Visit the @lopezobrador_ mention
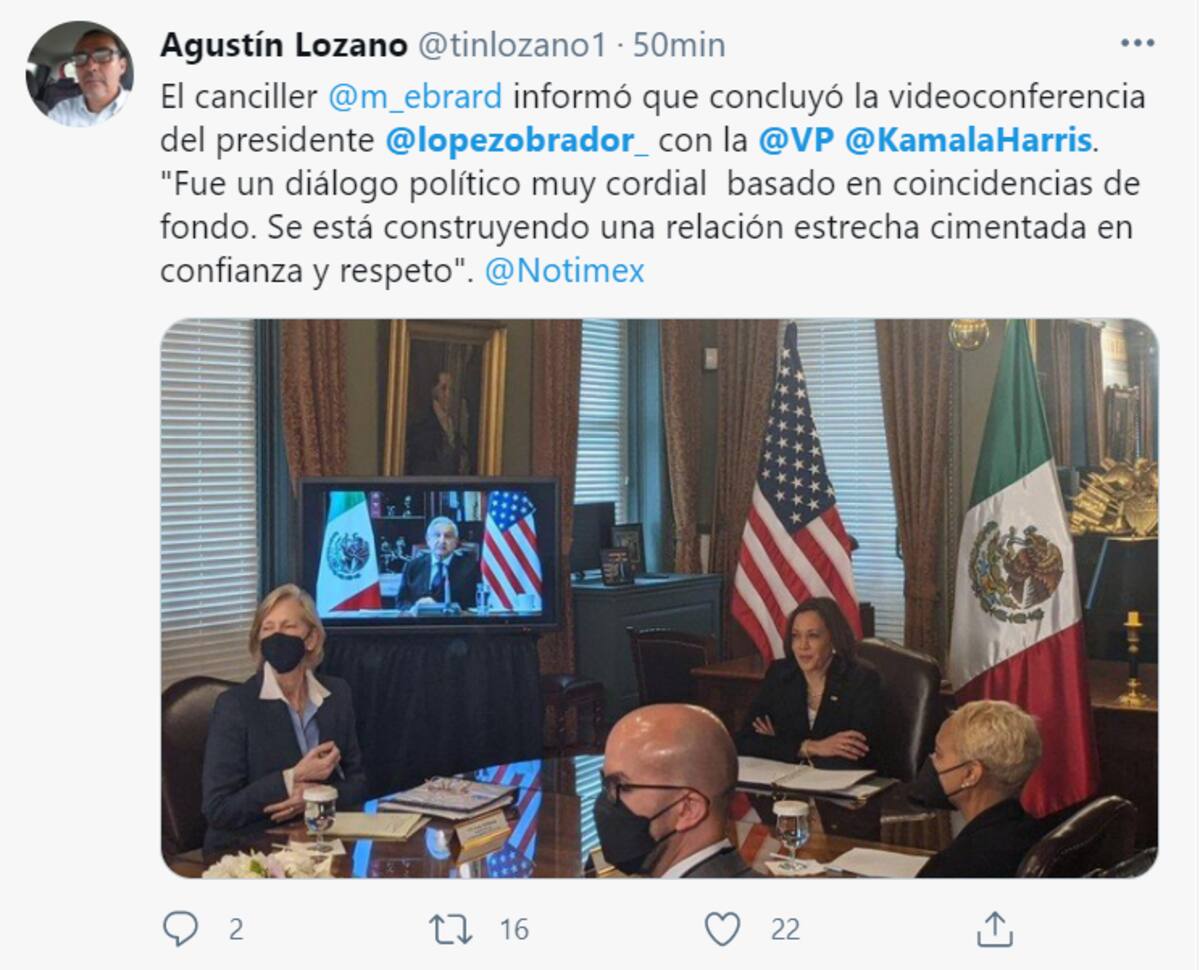 (x=517, y=141)
